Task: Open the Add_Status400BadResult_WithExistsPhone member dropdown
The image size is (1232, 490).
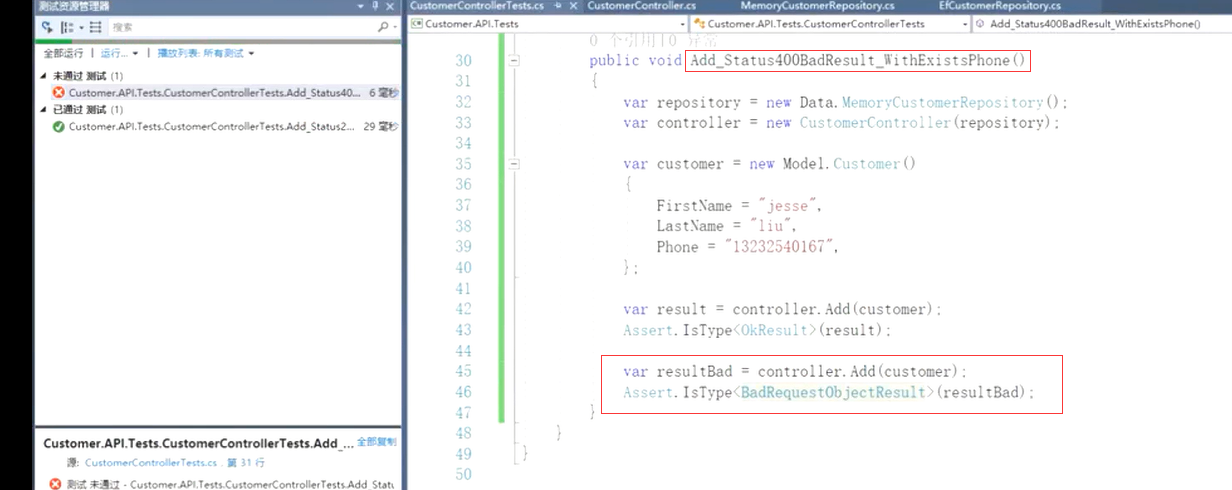Action: [1101, 23]
